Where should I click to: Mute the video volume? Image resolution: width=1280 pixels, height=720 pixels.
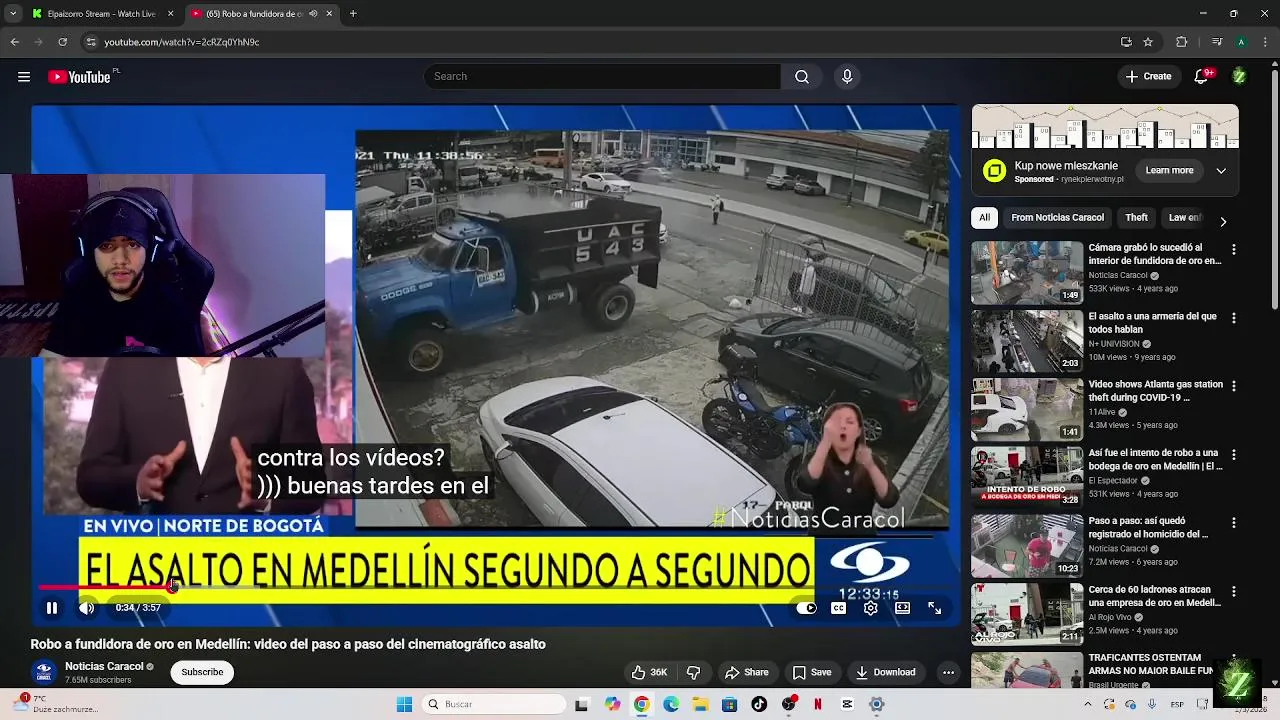pos(87,608)
